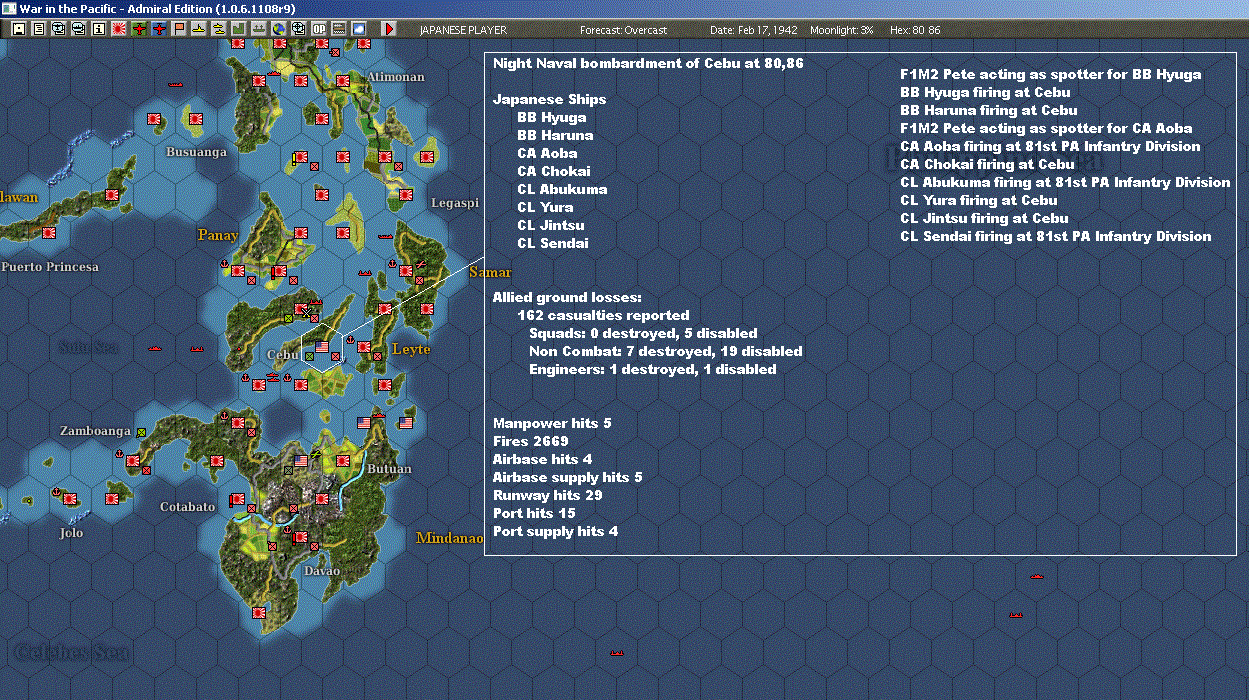Click the Cebu map label
Screen dimensions: 1249x700
[x=283, y=355]
